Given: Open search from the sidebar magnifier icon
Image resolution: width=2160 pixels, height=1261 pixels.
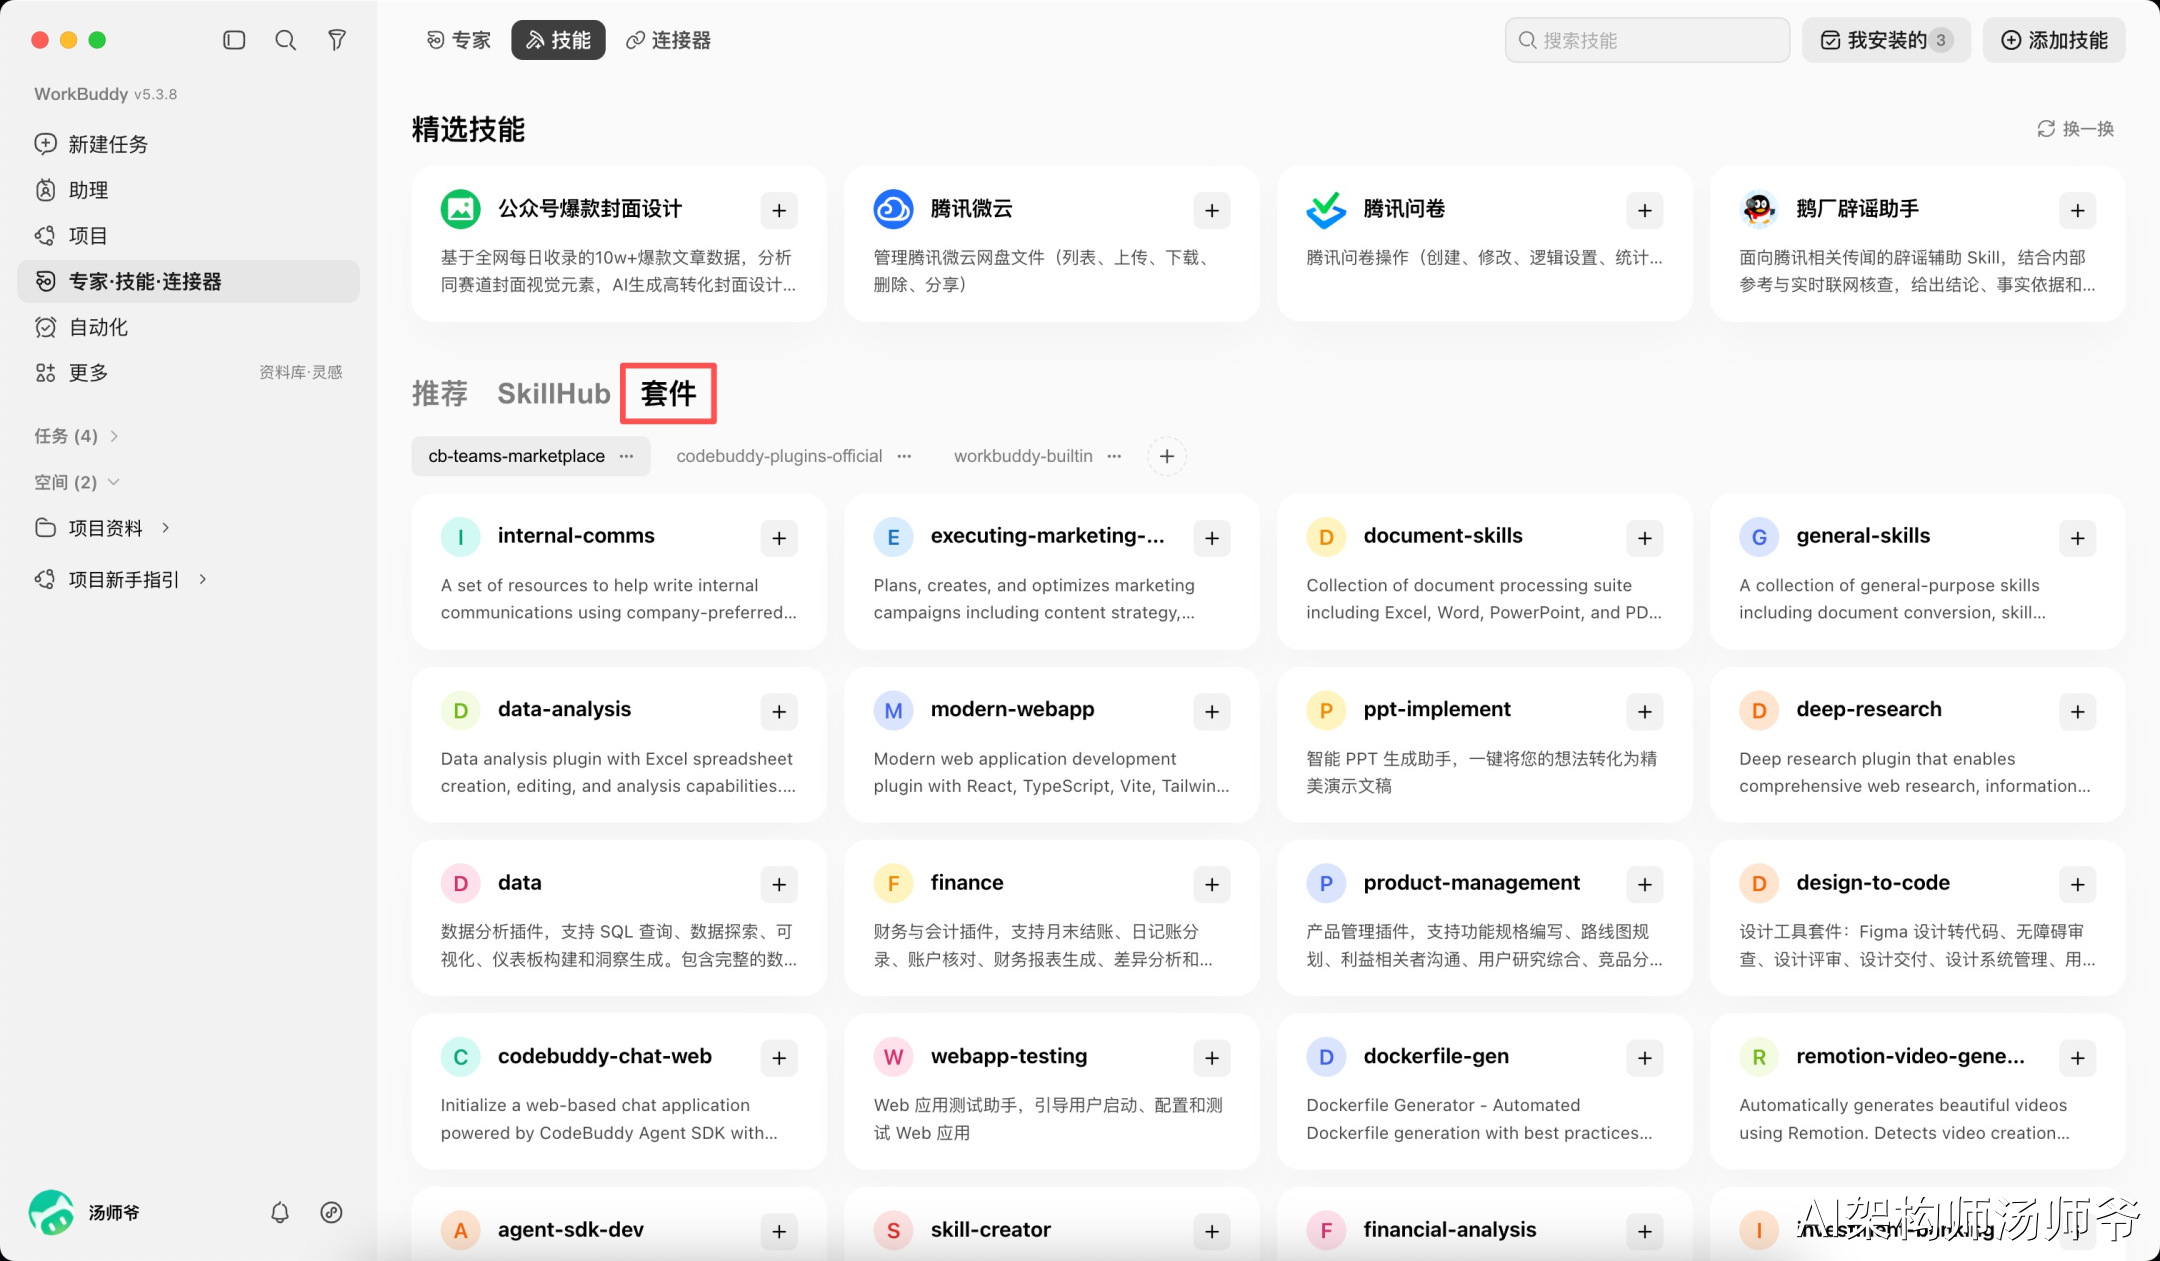Looking at the screenshot, I should (286, 40).
